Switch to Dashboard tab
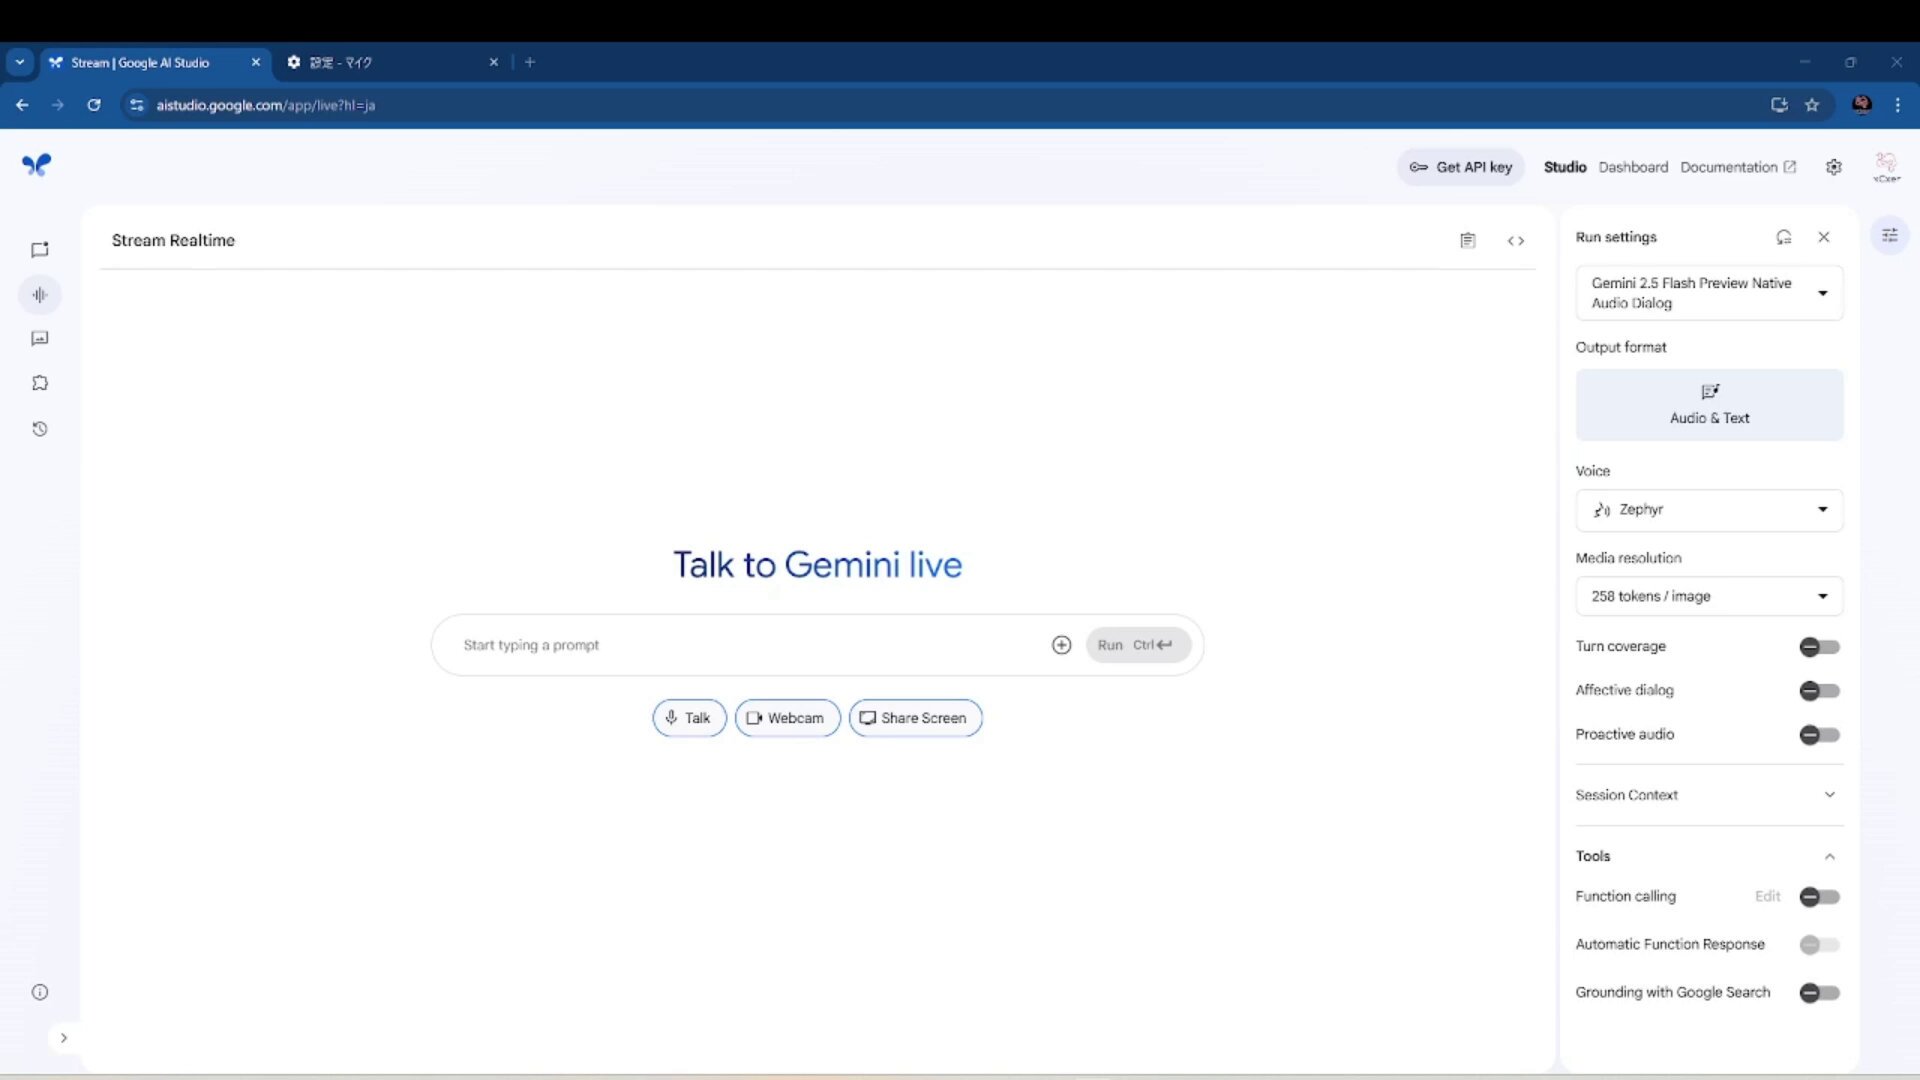This screenshot has width=1920, height=1080. 1633,167
